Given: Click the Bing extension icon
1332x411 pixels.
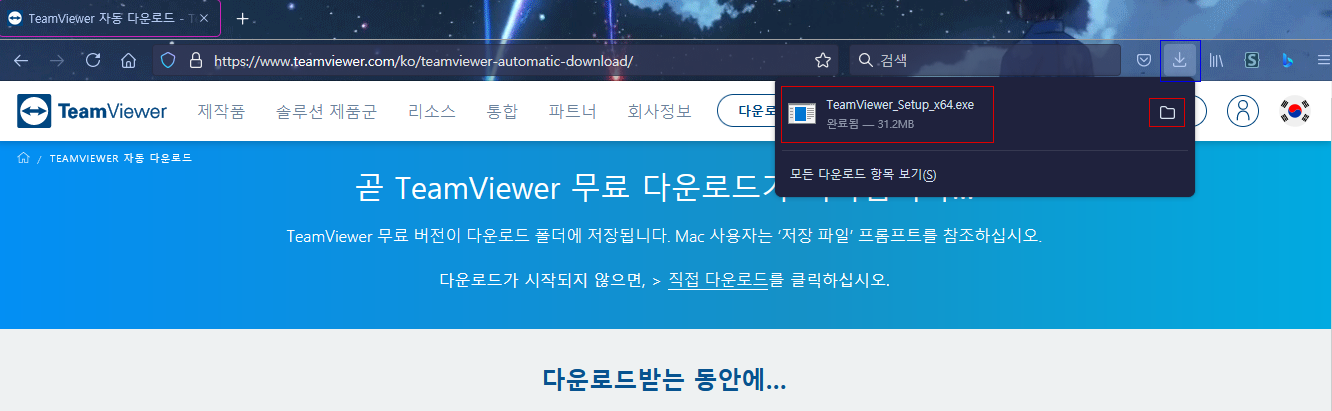Looking at the screenshot, I should pos(1287,60).
